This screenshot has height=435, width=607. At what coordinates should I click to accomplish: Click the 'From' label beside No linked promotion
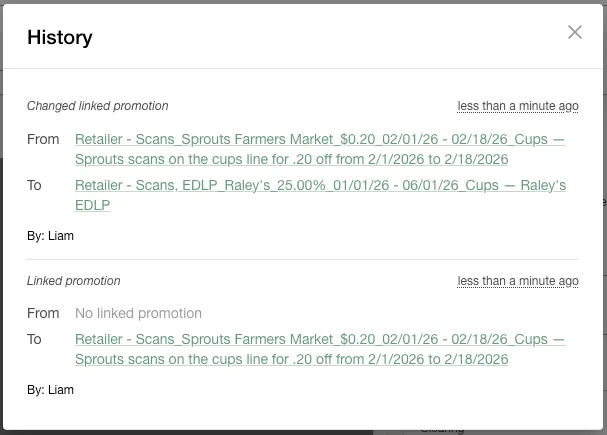pyautogui.click(x=43, y=313)
